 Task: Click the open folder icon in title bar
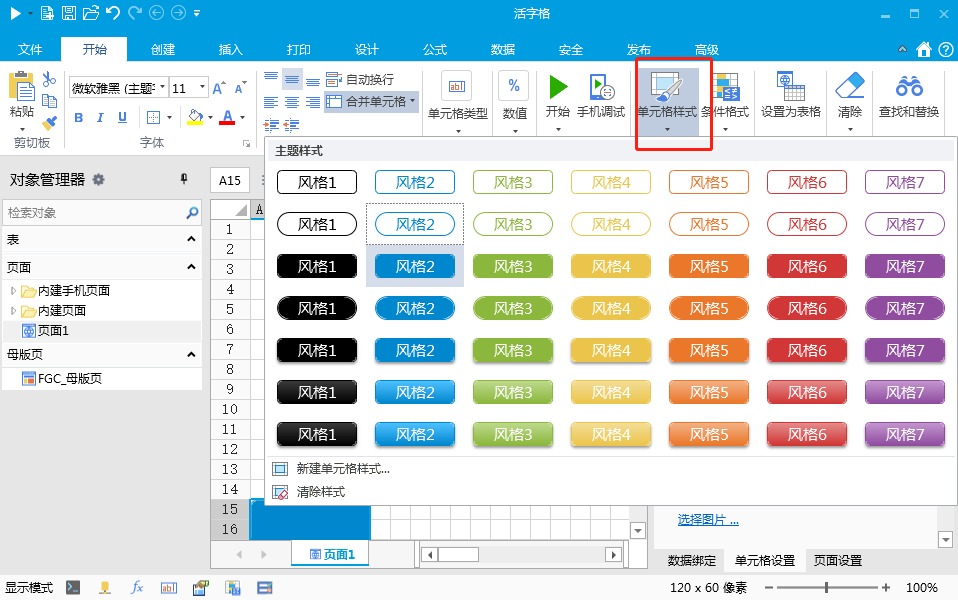(91, 13)
